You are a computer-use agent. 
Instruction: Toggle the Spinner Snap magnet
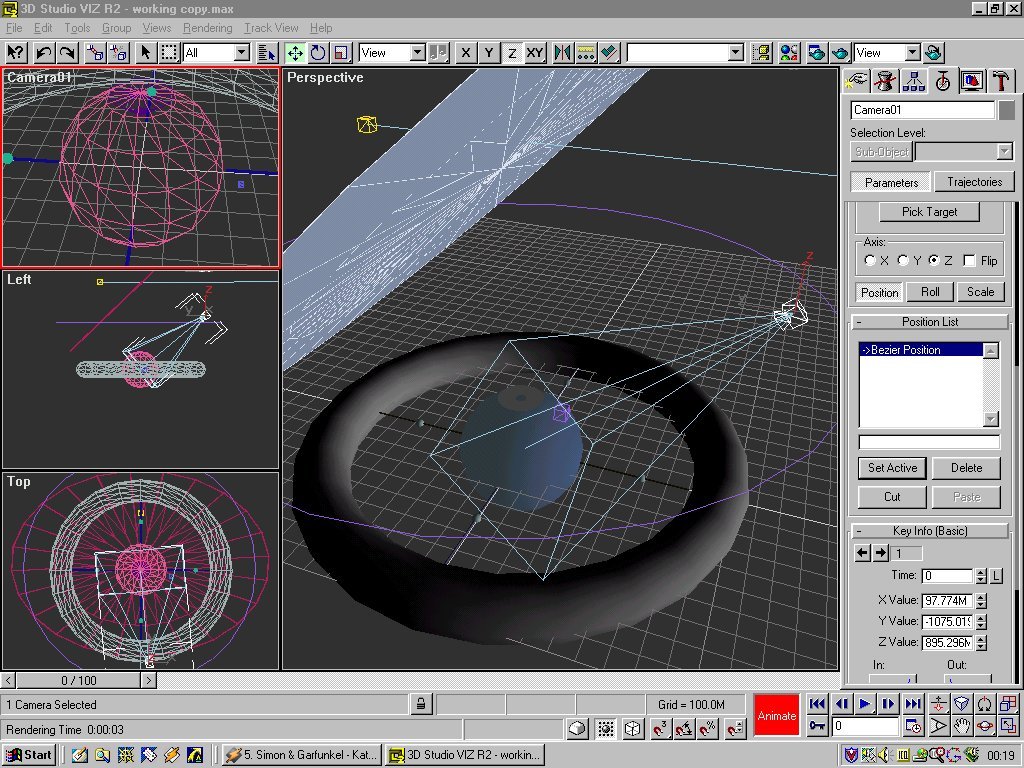[x=735, y=729]
